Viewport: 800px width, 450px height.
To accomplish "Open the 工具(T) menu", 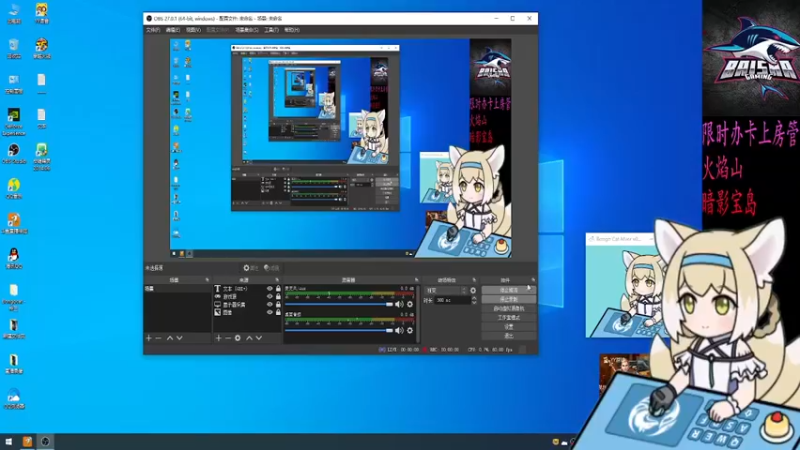I will point(271,30).
